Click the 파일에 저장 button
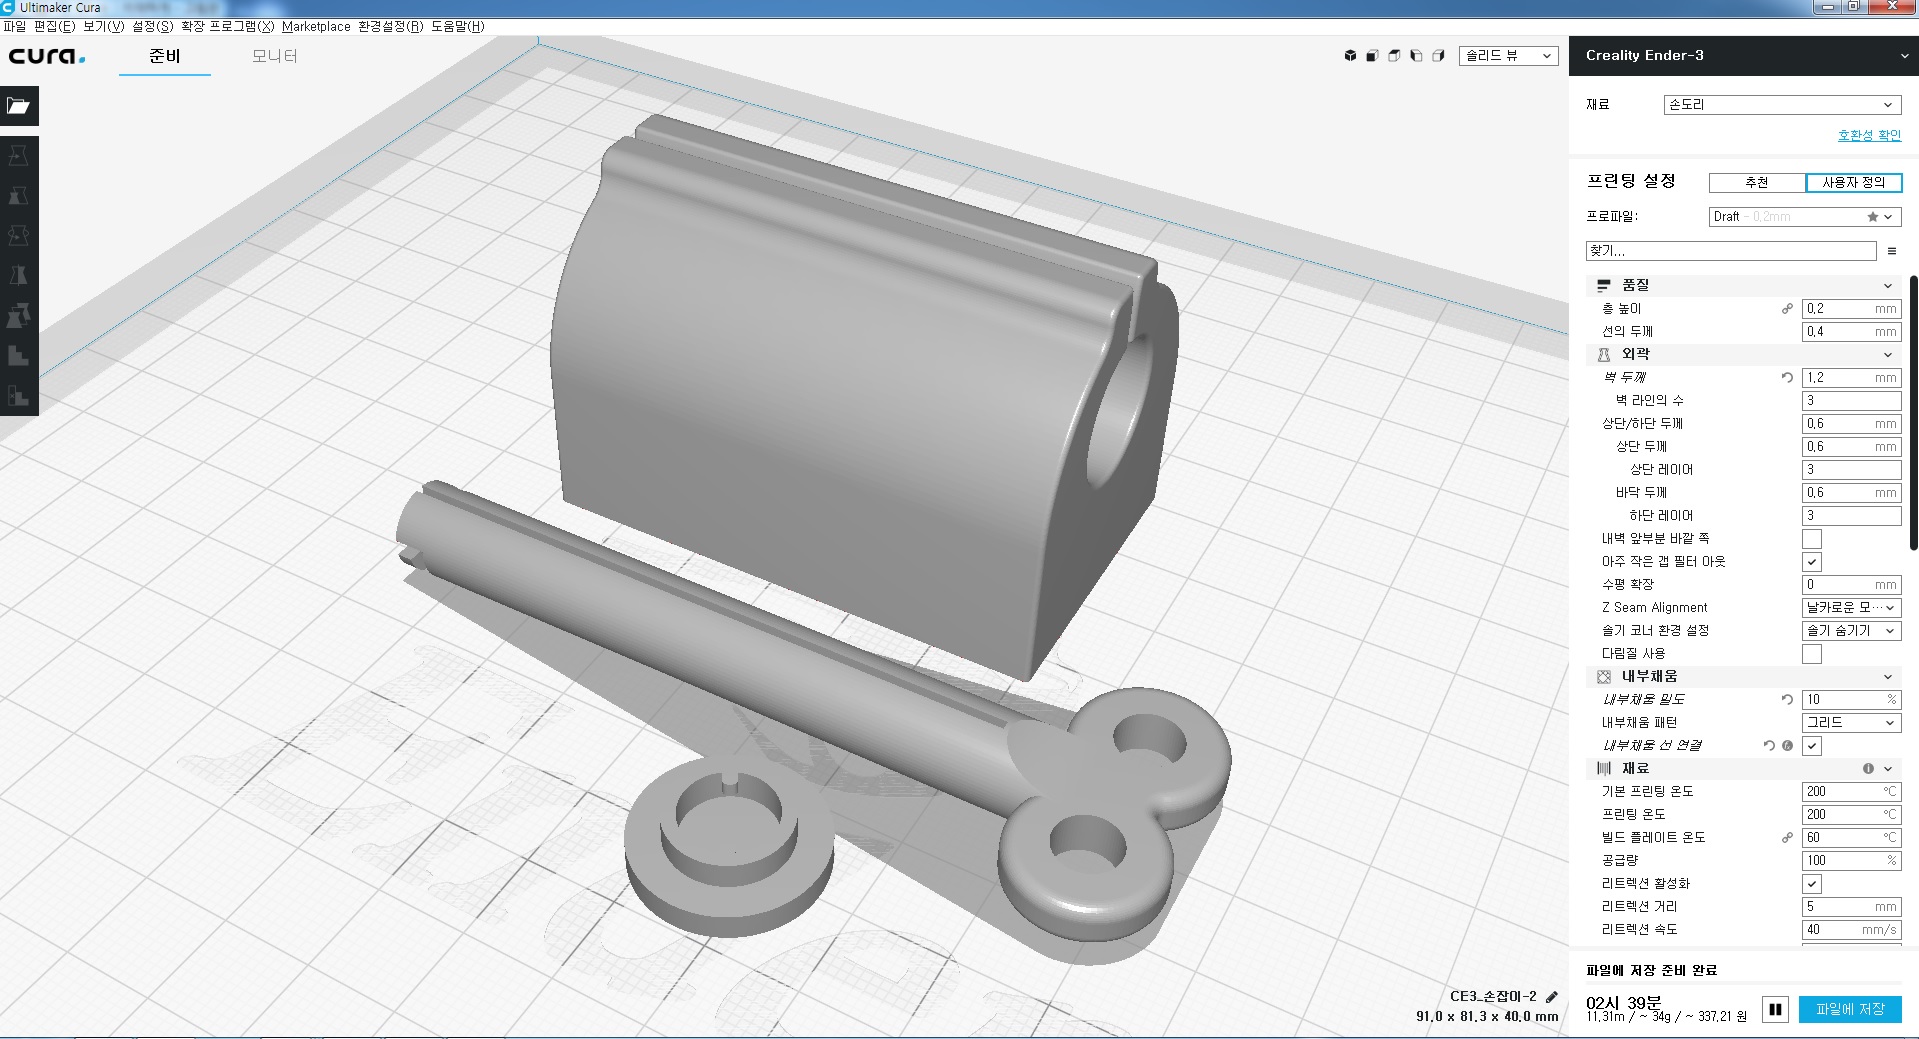 (1850, 1009)
